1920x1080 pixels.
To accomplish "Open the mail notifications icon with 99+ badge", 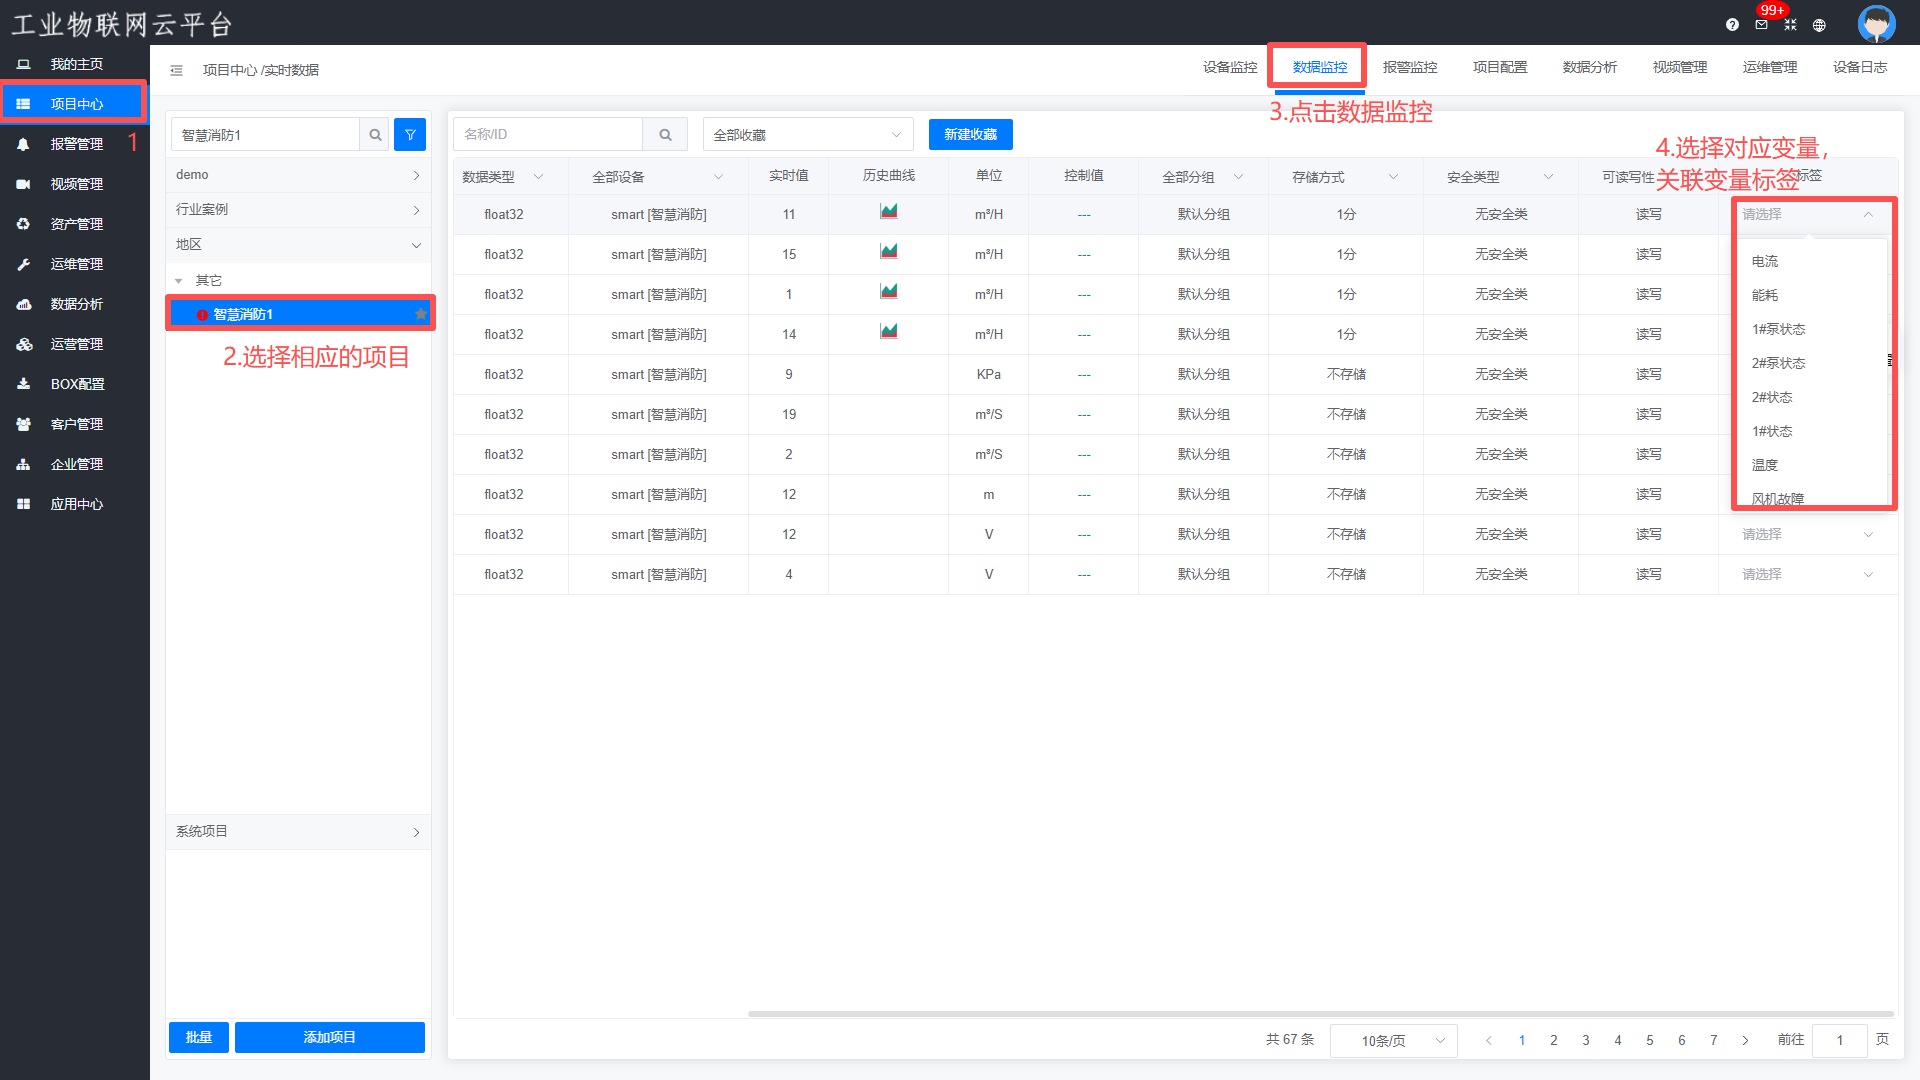I will pos(1761,25).
